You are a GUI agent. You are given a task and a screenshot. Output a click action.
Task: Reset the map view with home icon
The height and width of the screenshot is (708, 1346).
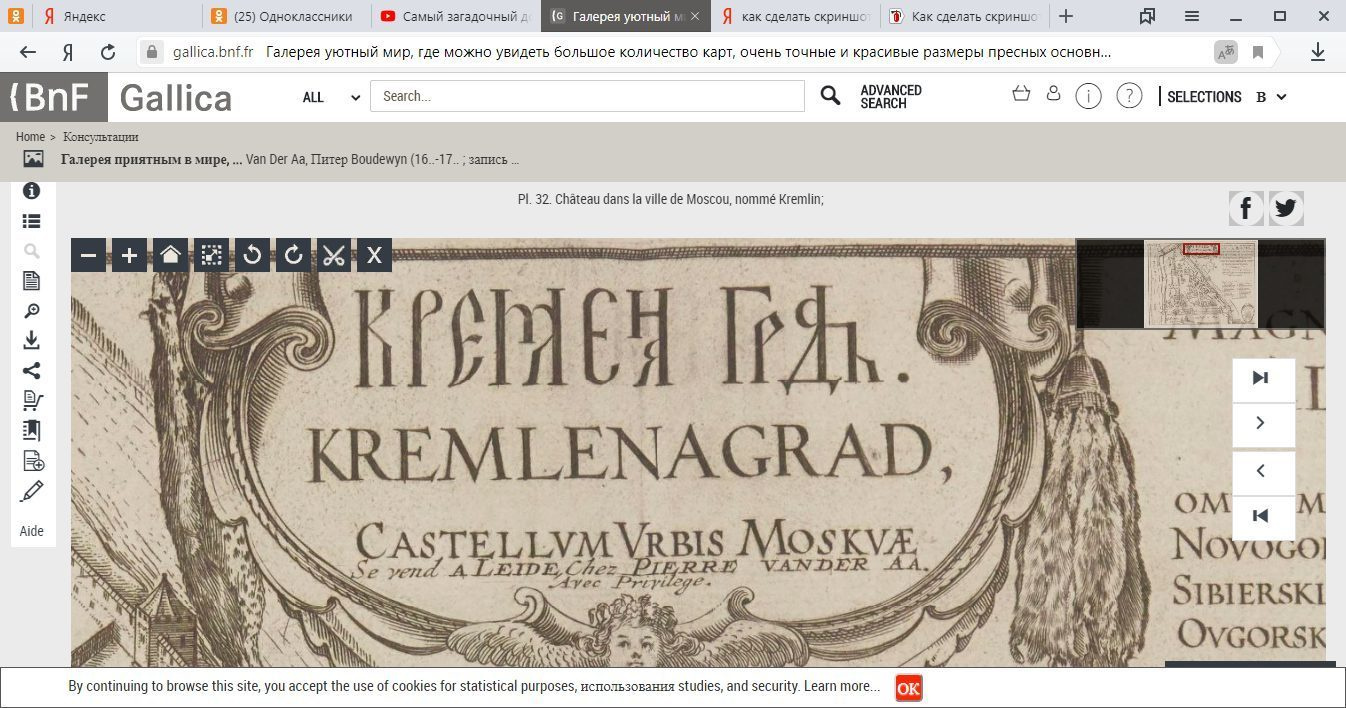(170, 255)
